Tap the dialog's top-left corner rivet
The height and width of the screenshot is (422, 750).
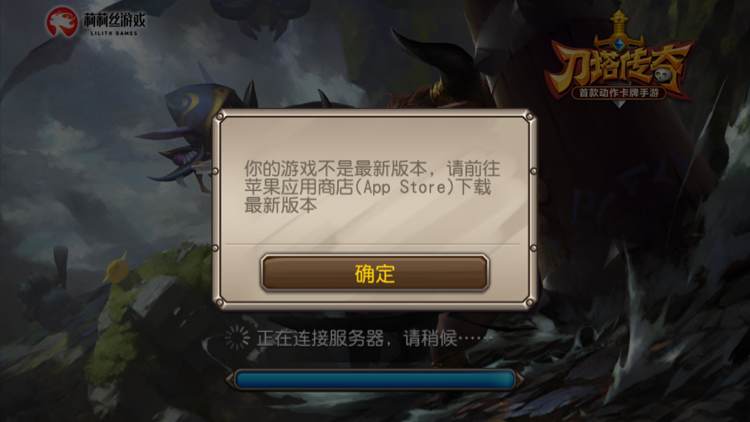click(x=220, y=116)
